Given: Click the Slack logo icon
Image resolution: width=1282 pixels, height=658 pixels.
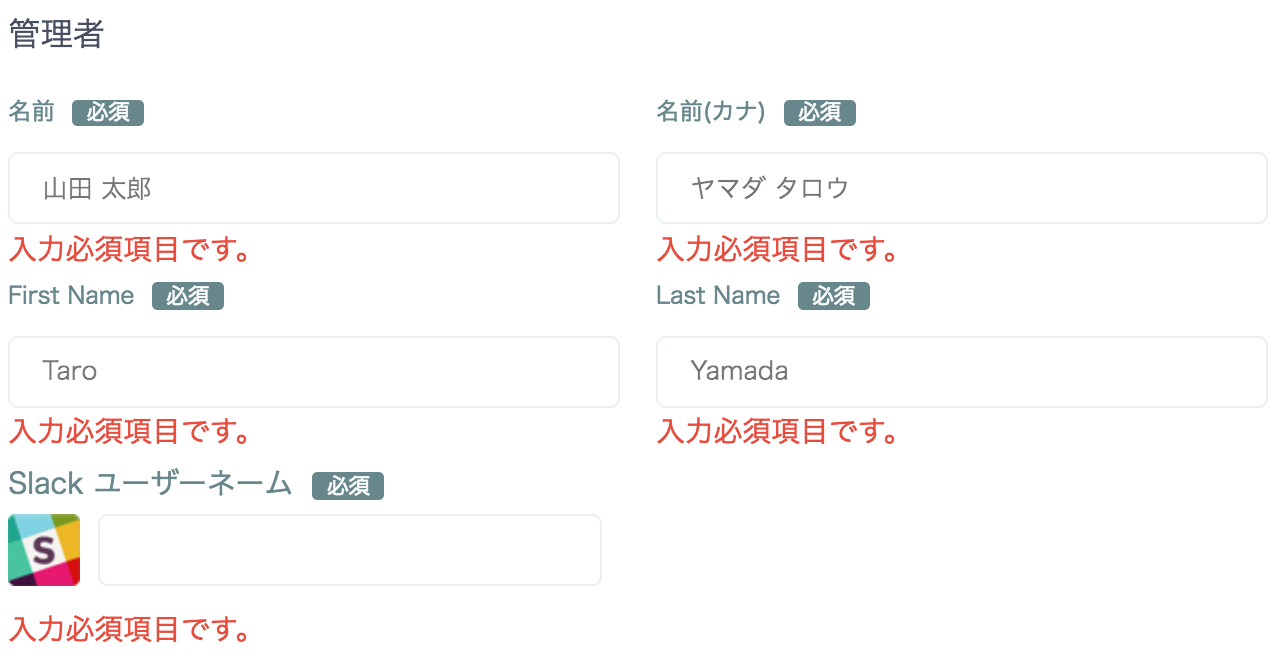Looking at the screenshot, I should click(x=44, y=550).
